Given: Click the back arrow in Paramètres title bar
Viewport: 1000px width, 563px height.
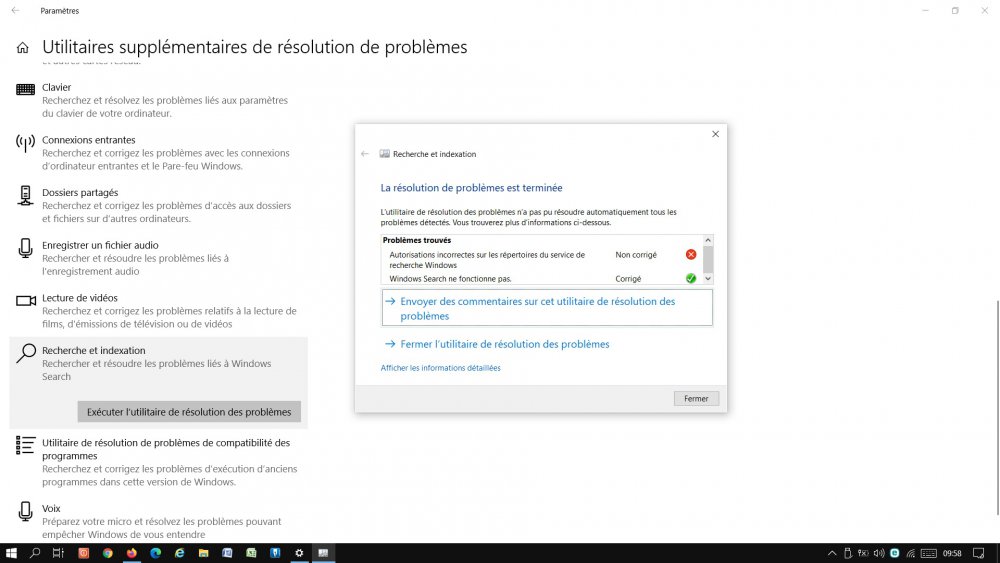Looking at the screenshot, I should [15, 11].
